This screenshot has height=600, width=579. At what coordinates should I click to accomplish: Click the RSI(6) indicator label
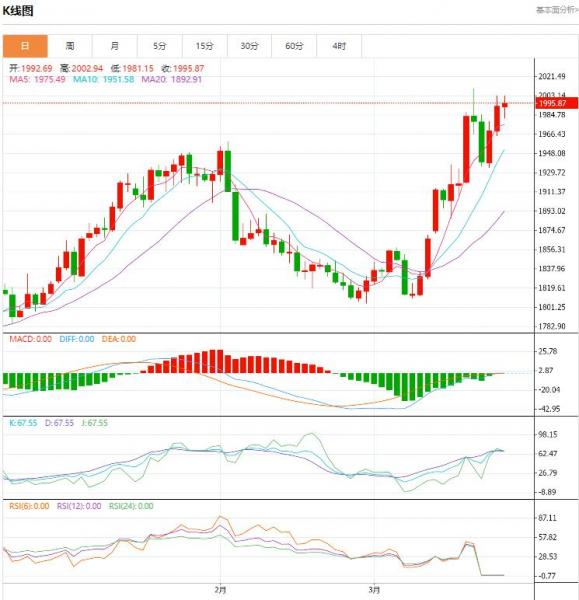[x=29, y=506]
